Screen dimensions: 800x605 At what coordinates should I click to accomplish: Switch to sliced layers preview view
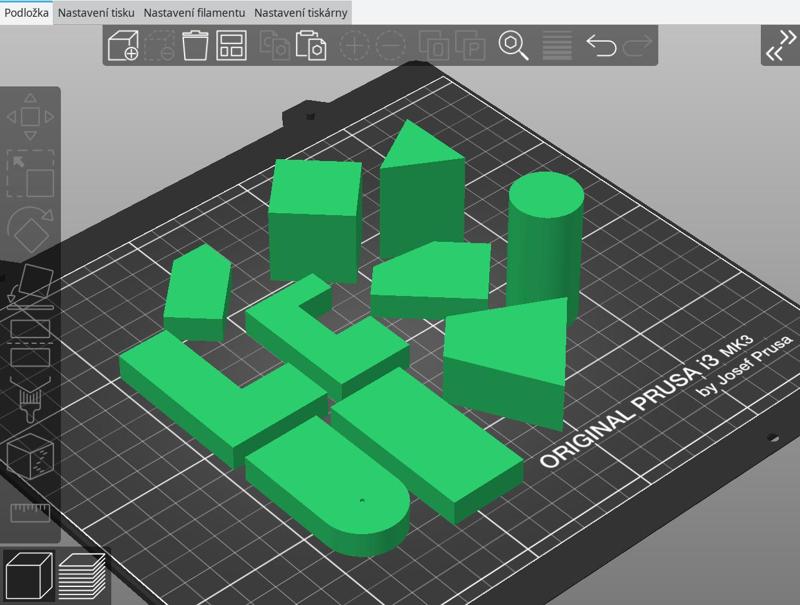pyautogui.click(x=82, y=575)
